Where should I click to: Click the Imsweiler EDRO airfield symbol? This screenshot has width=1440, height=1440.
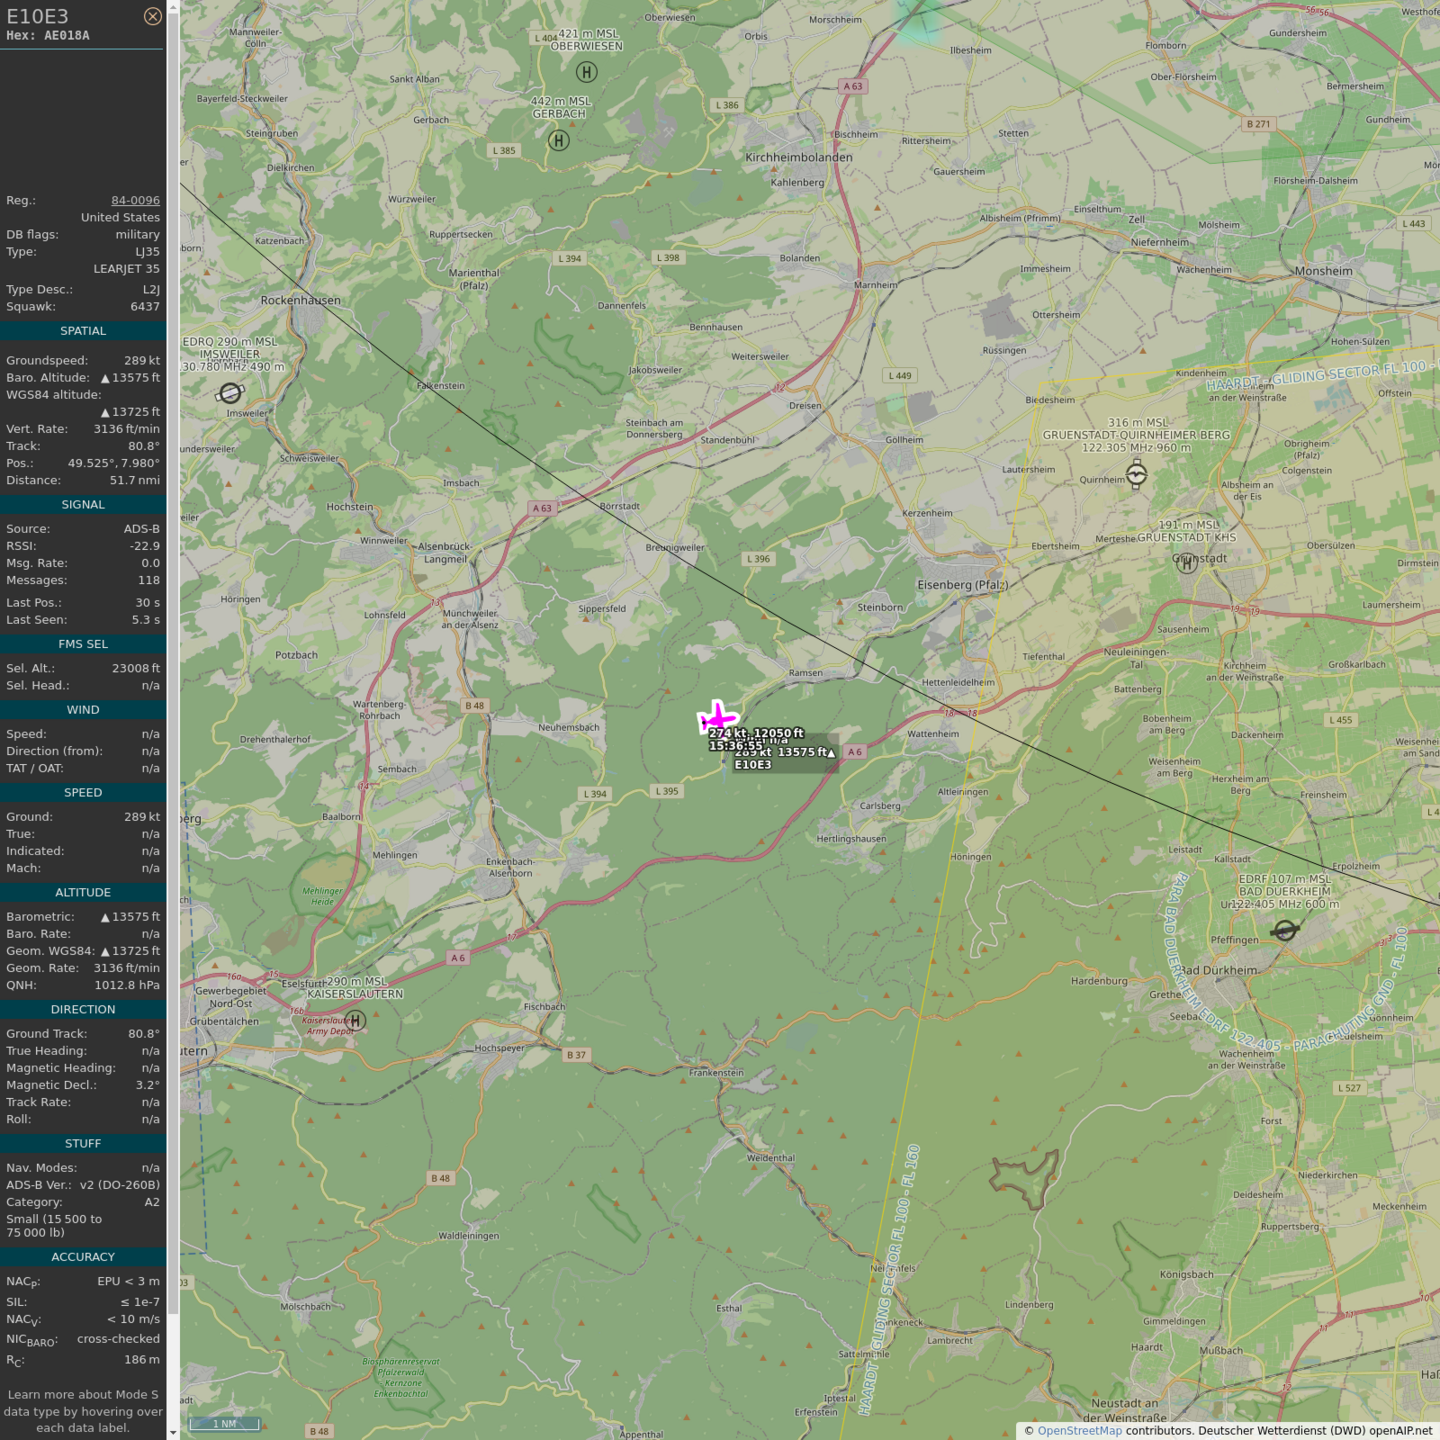pos(230,393)
